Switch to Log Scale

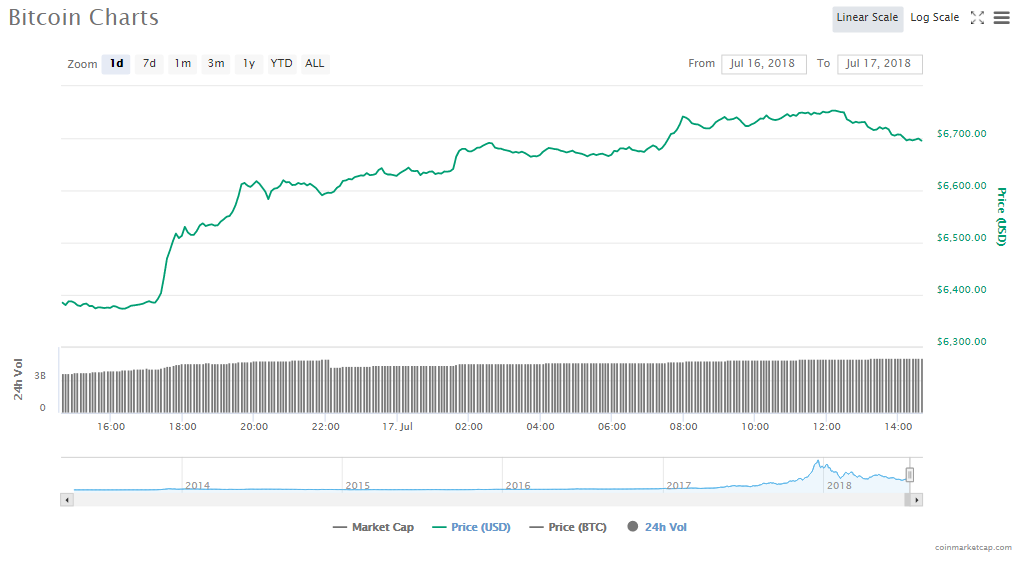[x=934, y=18]
